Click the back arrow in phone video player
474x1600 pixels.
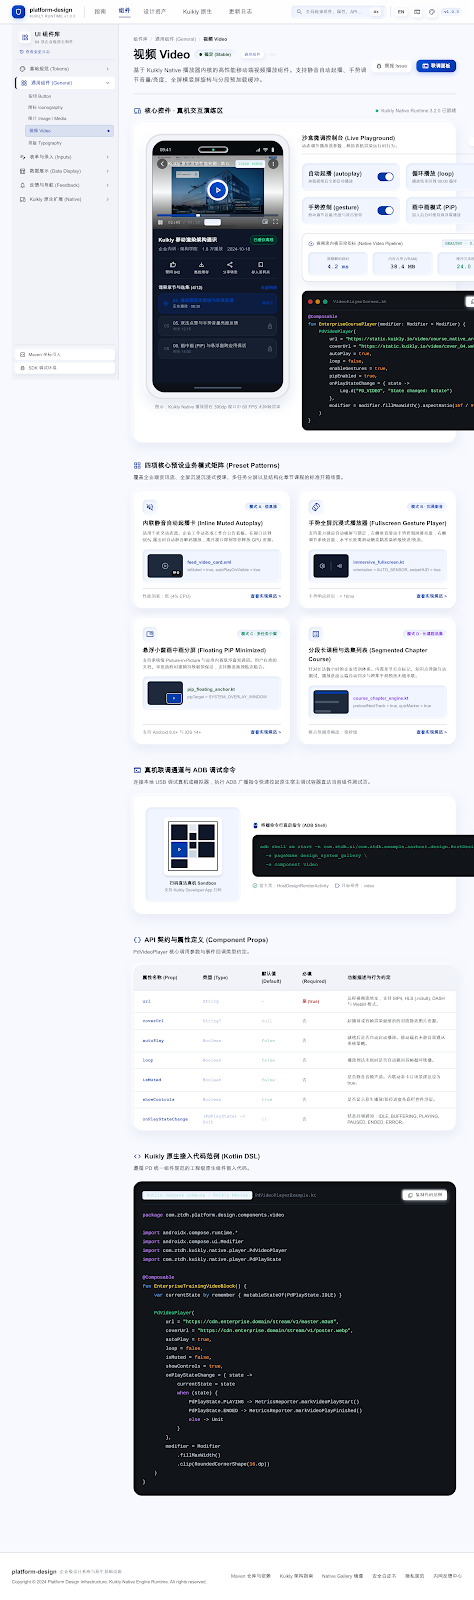pyautogui.click(x=162, y=164)
